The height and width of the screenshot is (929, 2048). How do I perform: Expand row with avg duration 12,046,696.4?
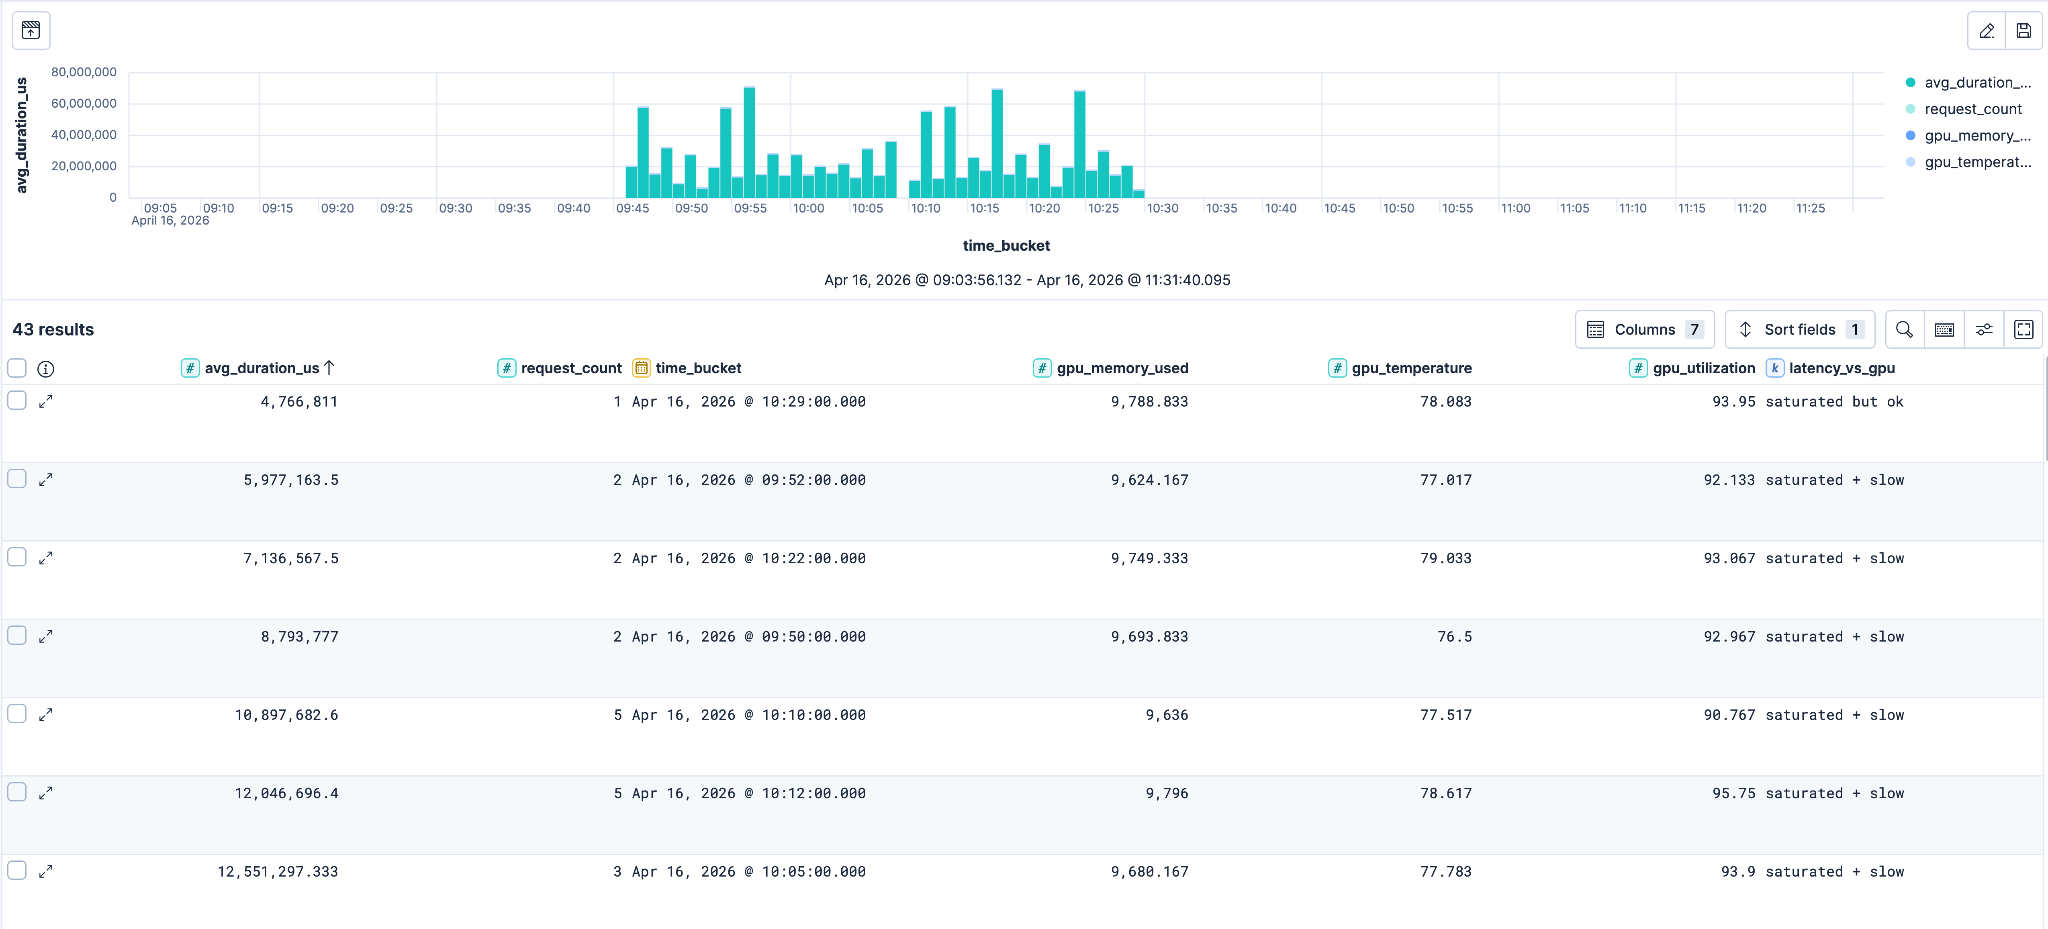pyautogui.click(x=46, y=793)
